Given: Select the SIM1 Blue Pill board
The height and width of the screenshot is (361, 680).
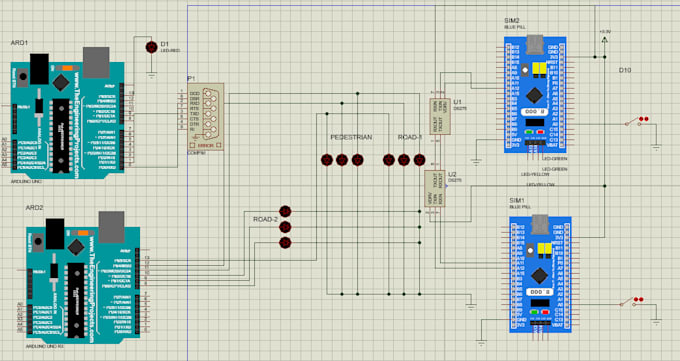Looking at the screenshot, I should [x=540, y=274].
